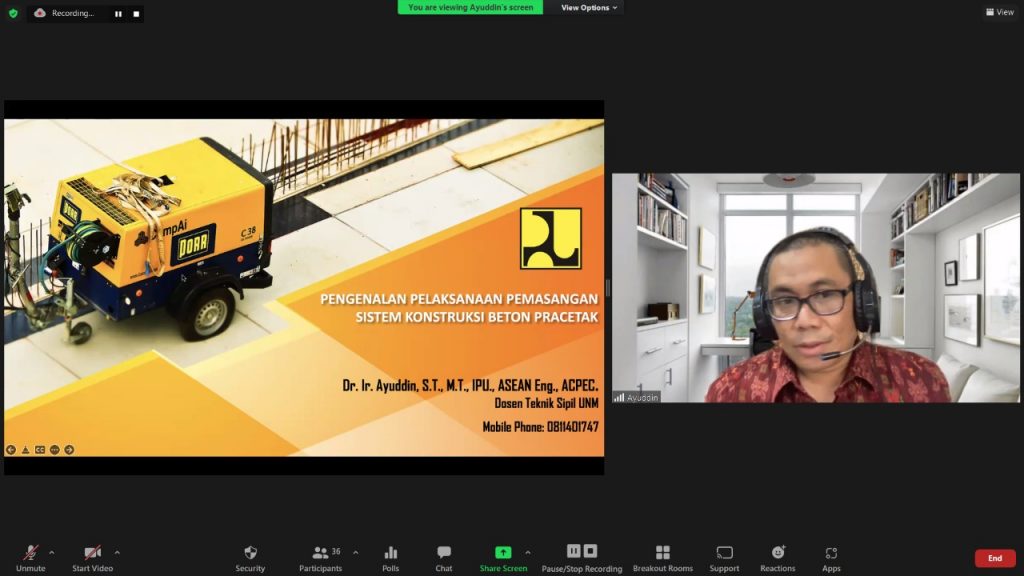The width and height of the screenshot is (1024, 576).
Task: Expand audio options arrow next to Unmute
Action: tap(52, 552)
